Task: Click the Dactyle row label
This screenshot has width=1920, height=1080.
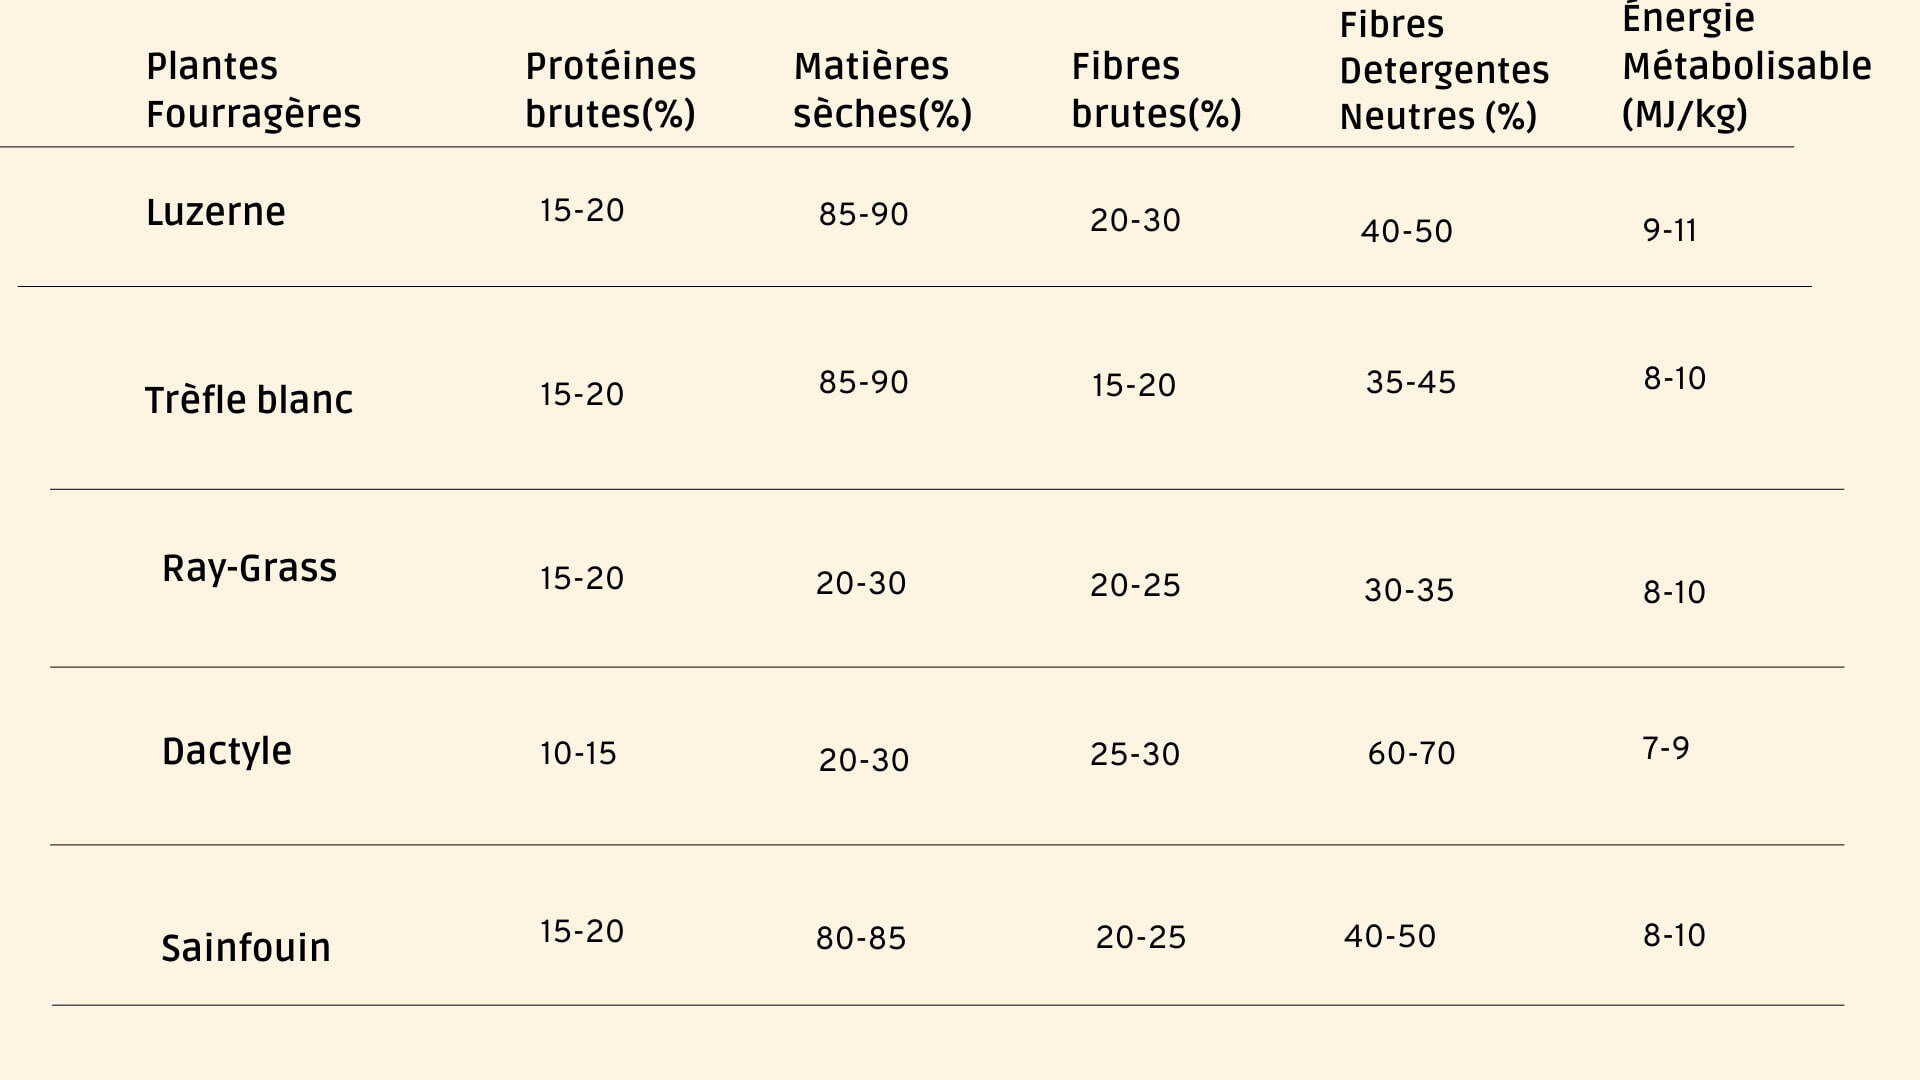Action: click(227, 751)
